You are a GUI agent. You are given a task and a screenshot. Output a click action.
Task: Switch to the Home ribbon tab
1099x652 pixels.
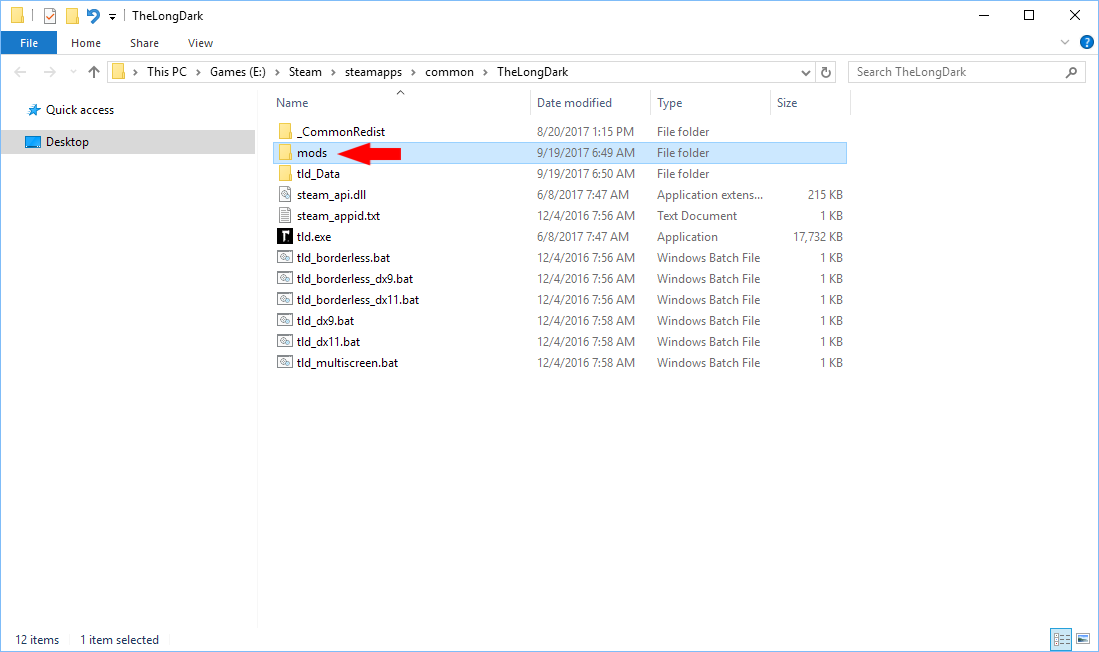(86, 43)
